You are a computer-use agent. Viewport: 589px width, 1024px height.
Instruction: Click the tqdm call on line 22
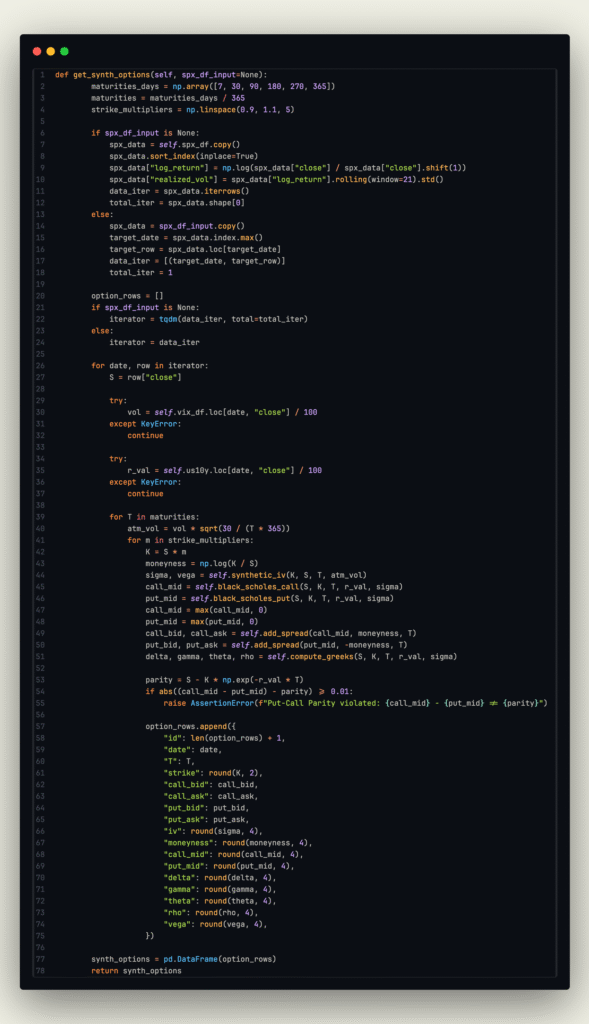pyautogui.click(x=168, y=319)
